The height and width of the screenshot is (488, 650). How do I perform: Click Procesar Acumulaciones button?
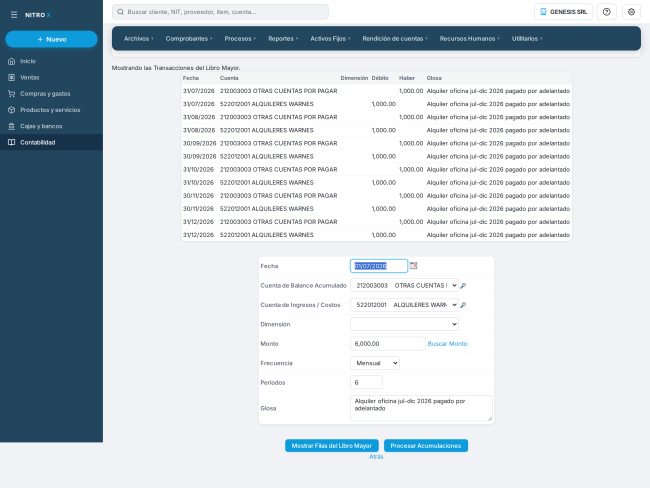pyautogui.click(x=426, y=446)
